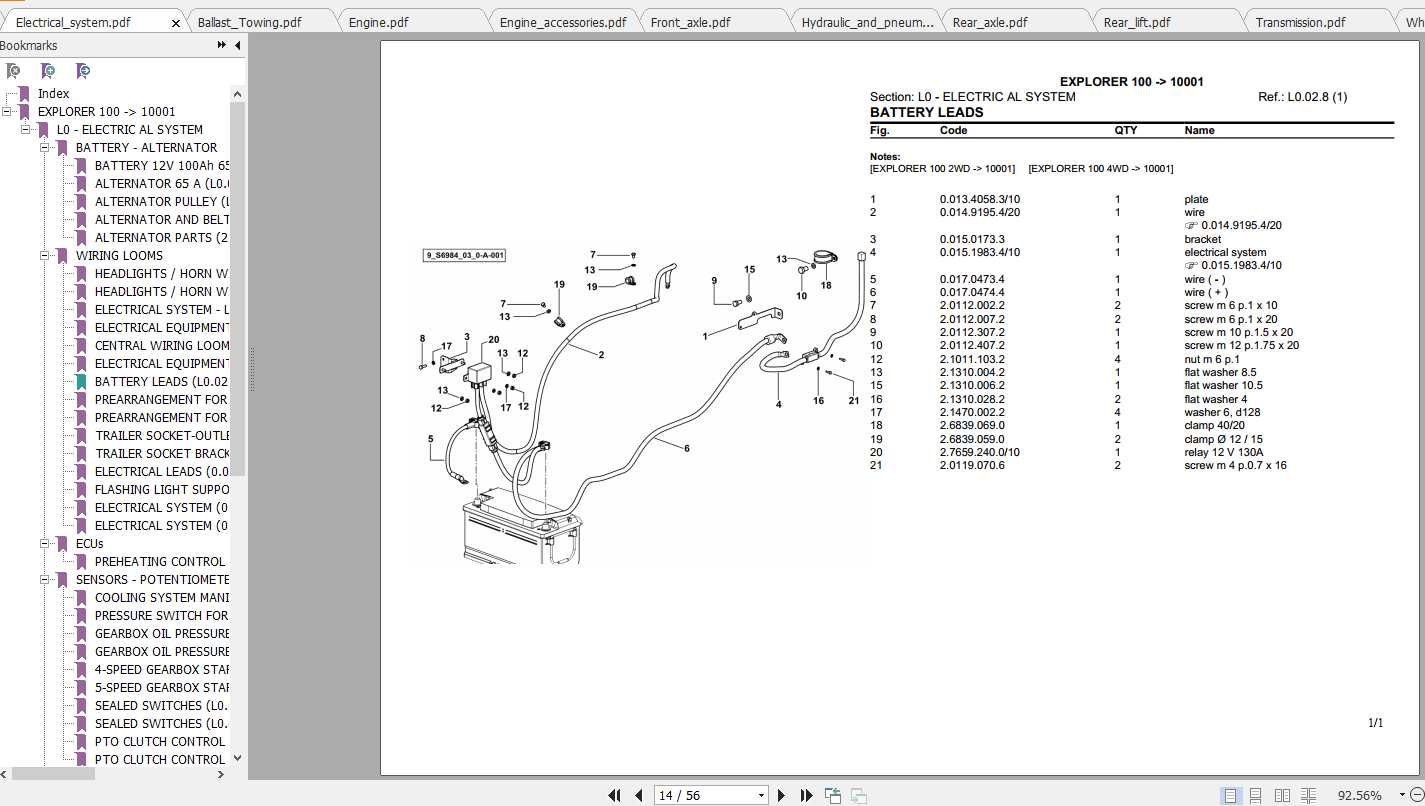This screenshot has width=1425, height=806.
Task: Click the previous view icon
Action: (x=833, y=796)
